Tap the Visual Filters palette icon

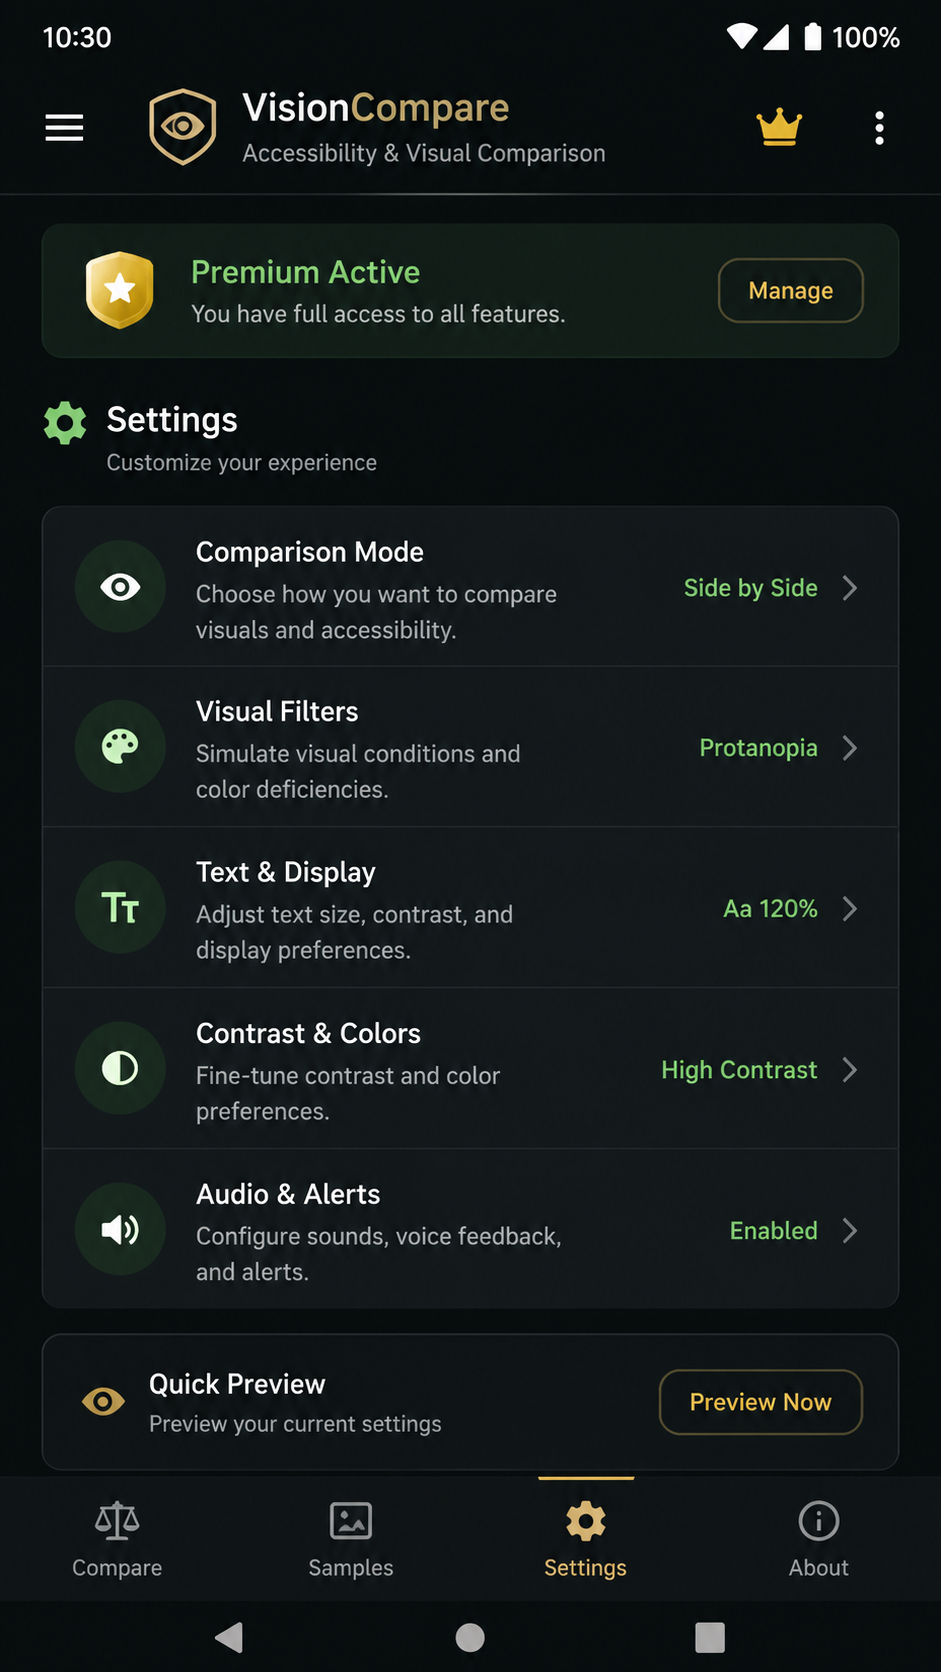120,747
